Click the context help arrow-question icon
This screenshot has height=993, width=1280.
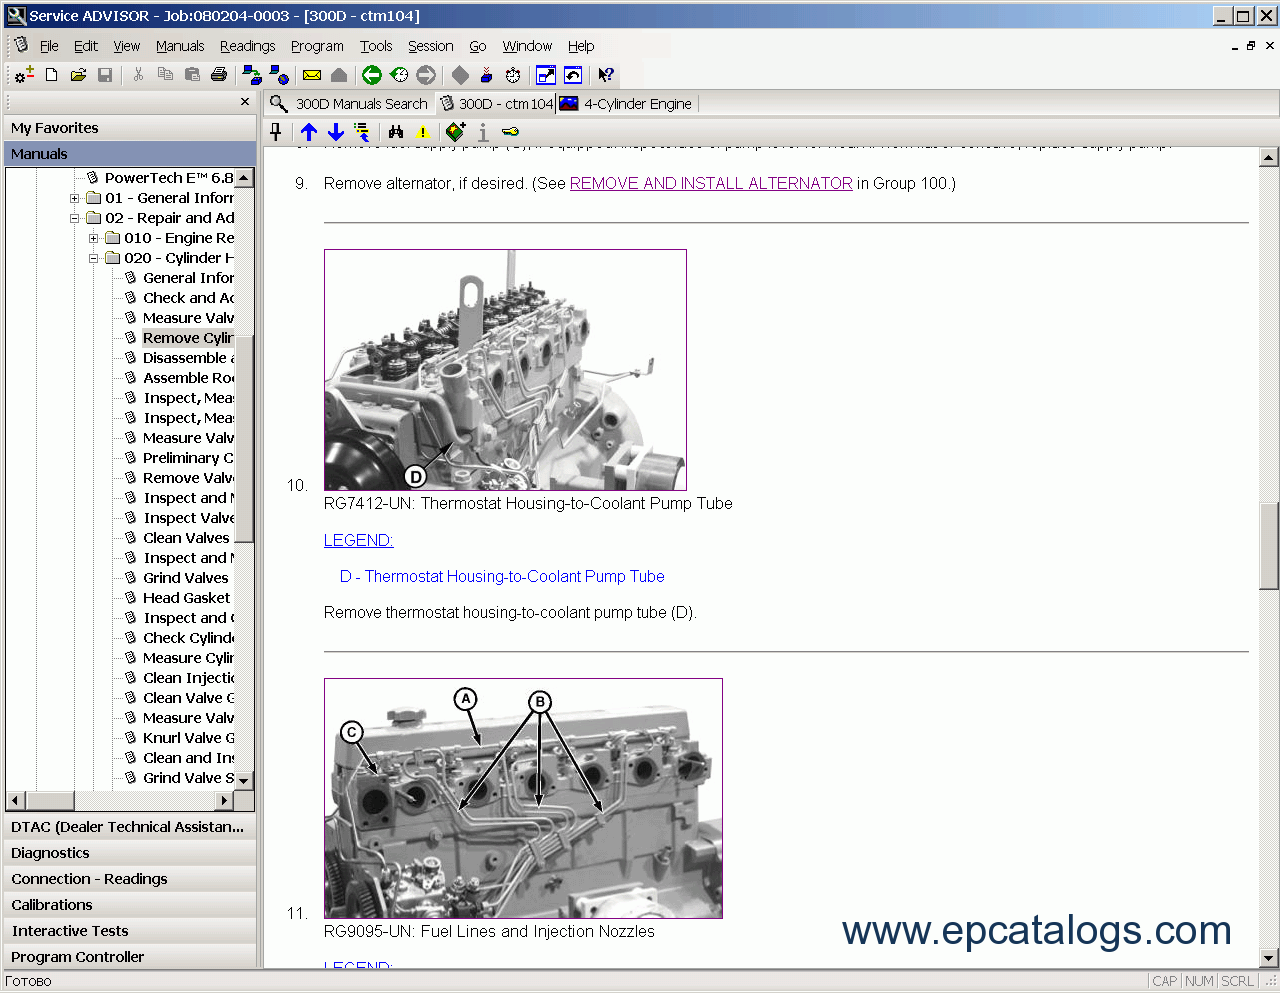click(606, 75)
